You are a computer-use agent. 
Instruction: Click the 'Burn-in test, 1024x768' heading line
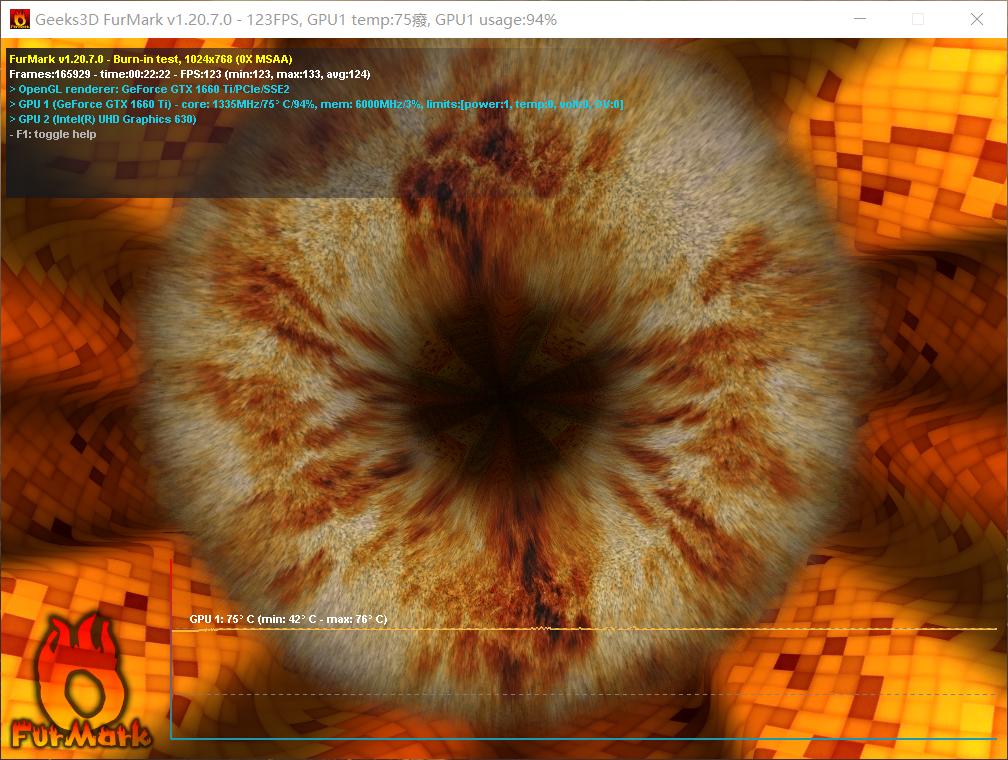pos(150,59)
